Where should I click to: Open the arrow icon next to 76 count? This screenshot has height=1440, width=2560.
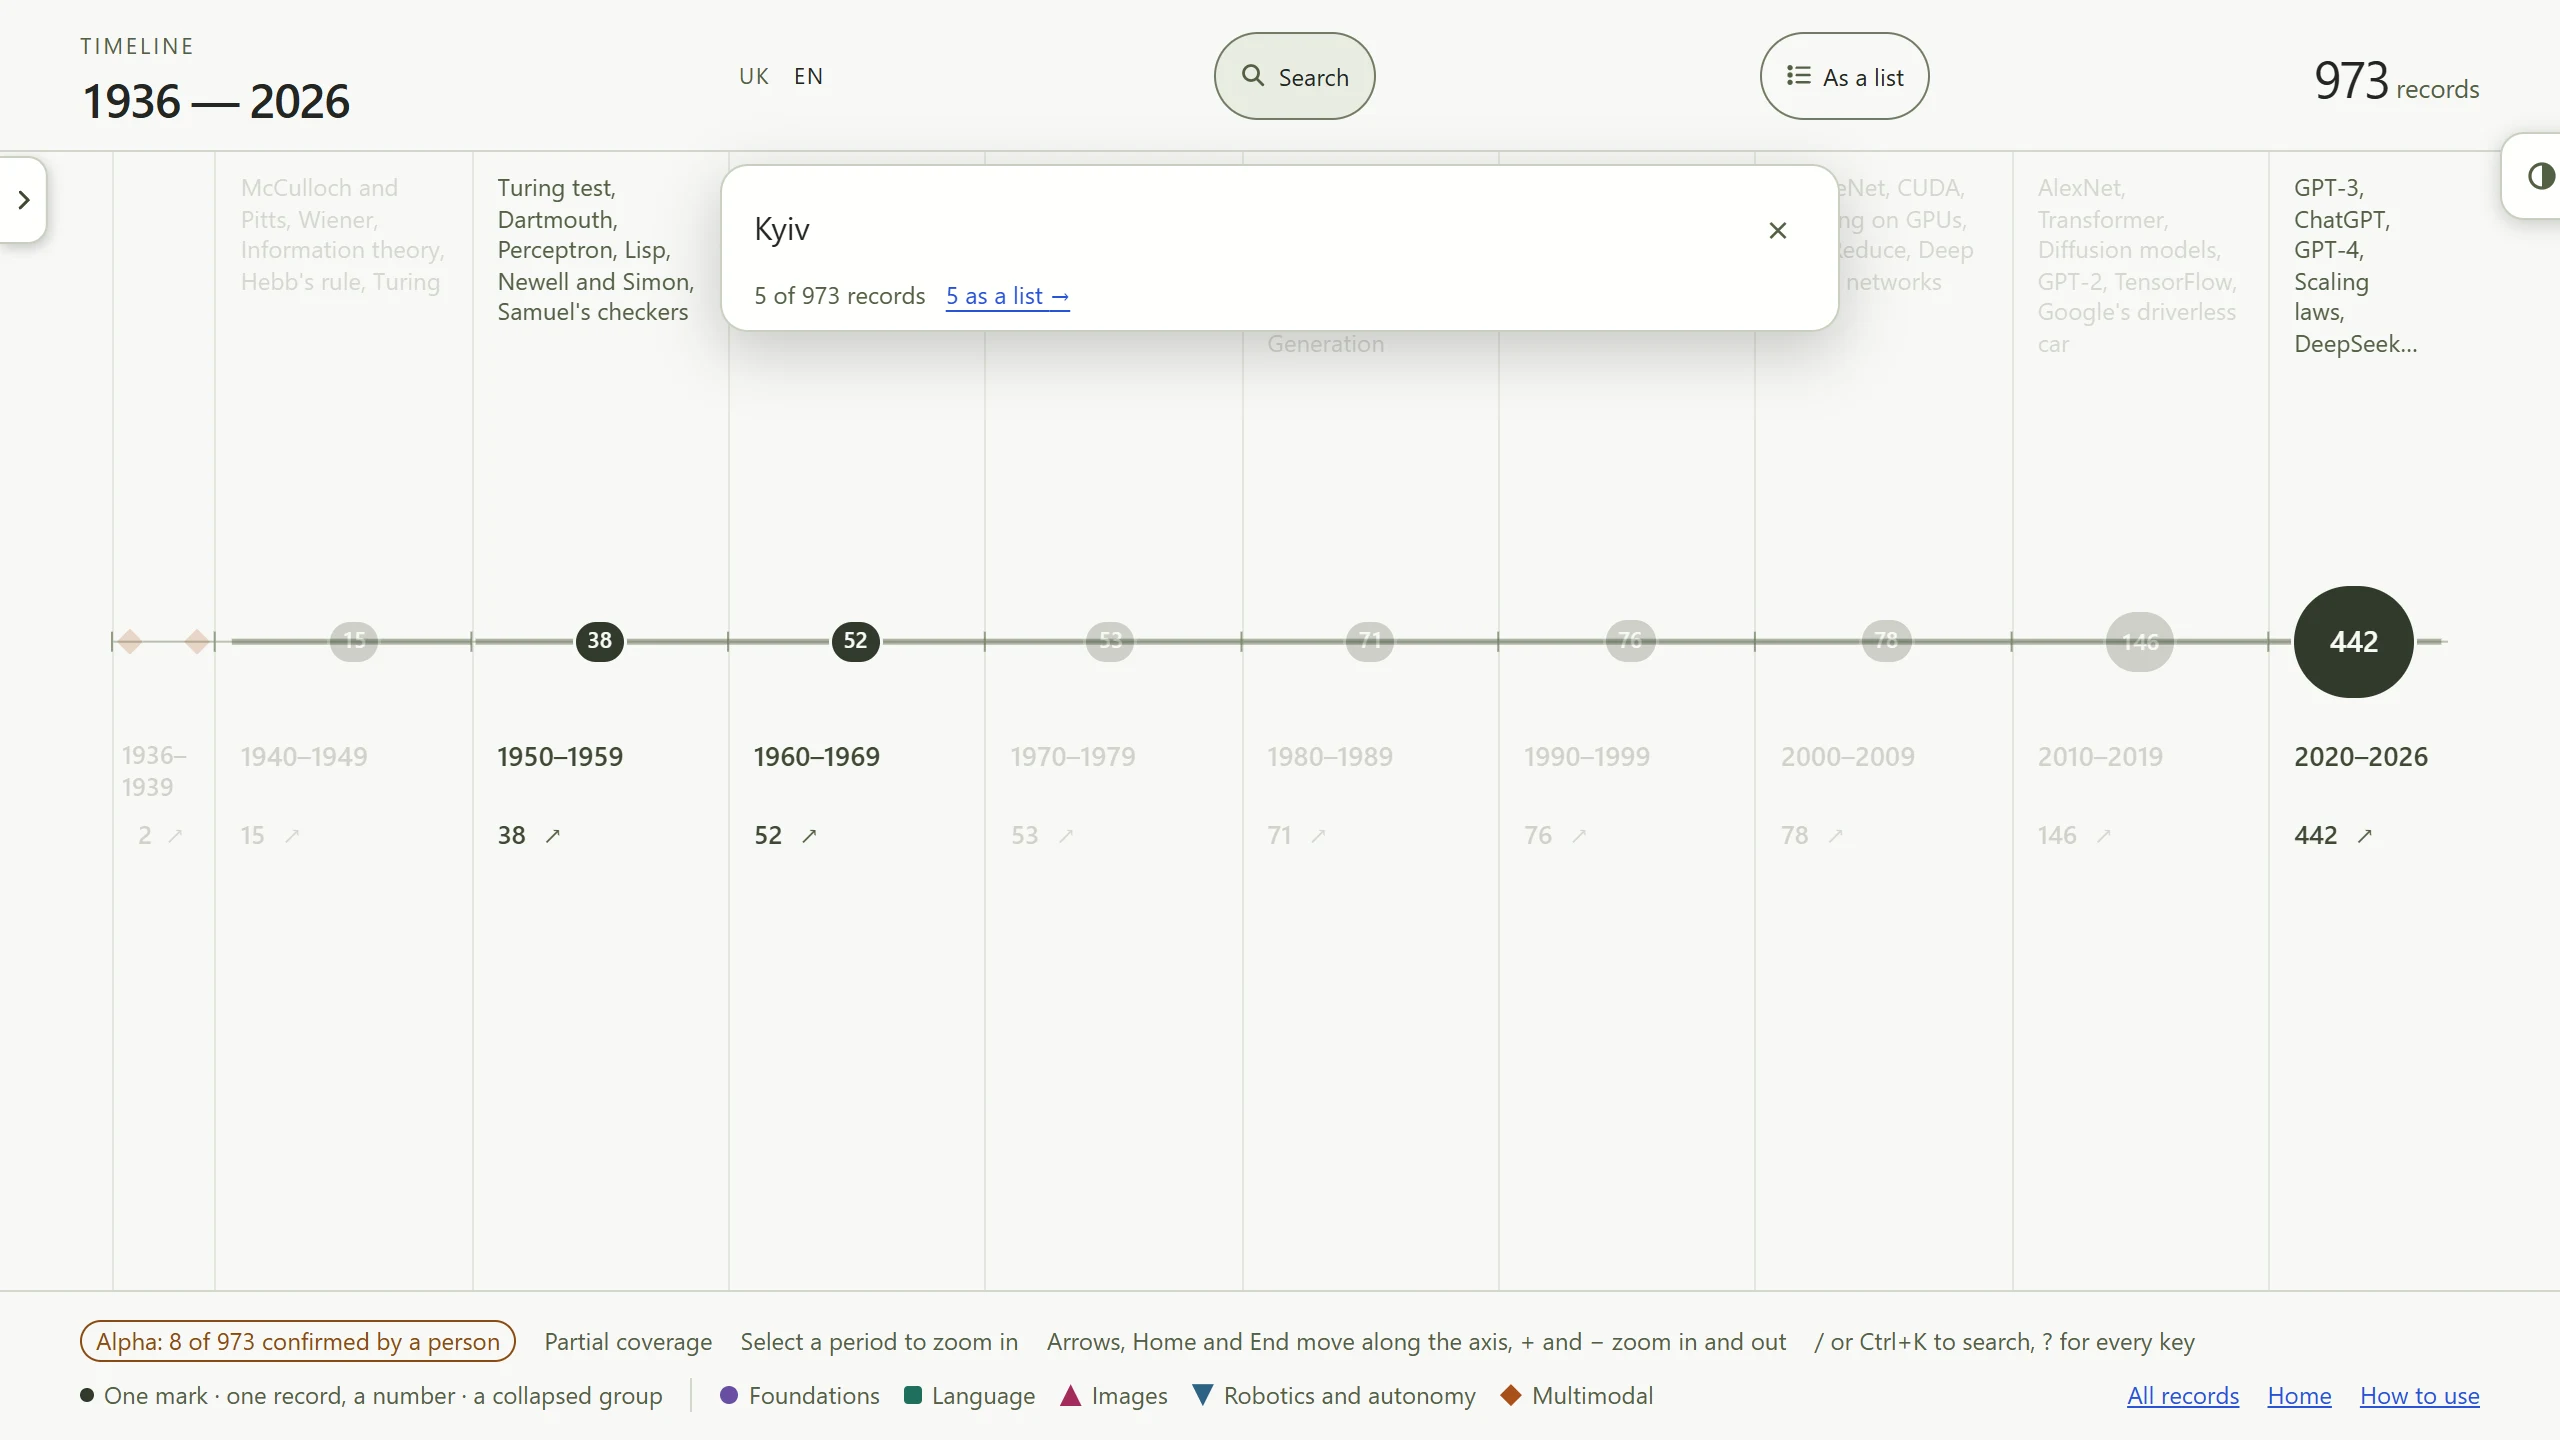1579,836
